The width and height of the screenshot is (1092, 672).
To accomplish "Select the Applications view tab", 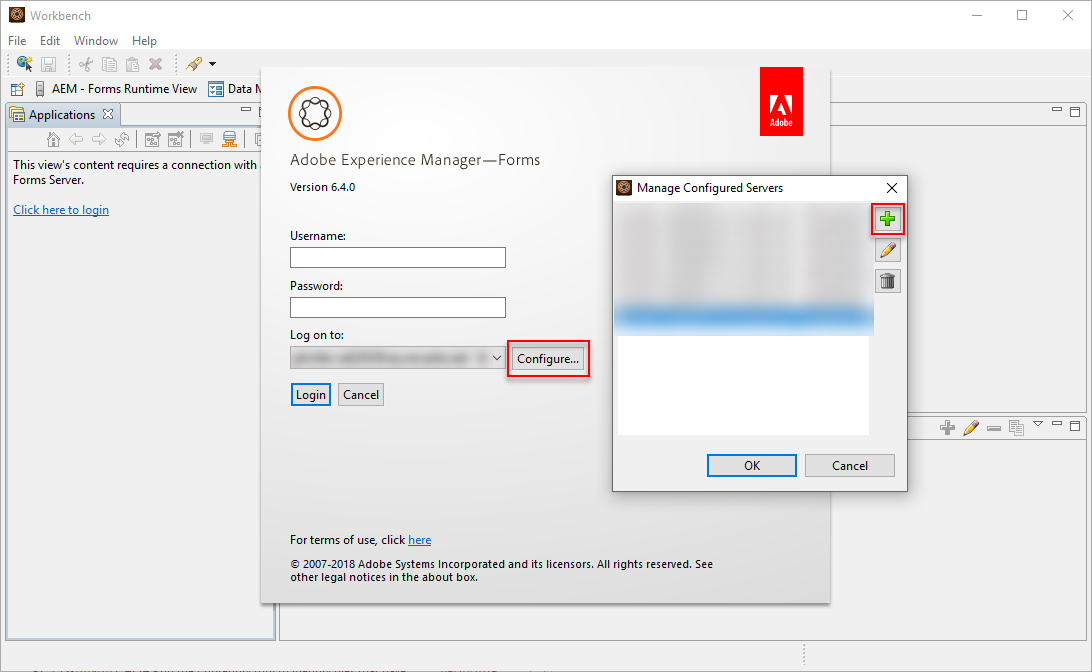I will (x=62, y=114).
